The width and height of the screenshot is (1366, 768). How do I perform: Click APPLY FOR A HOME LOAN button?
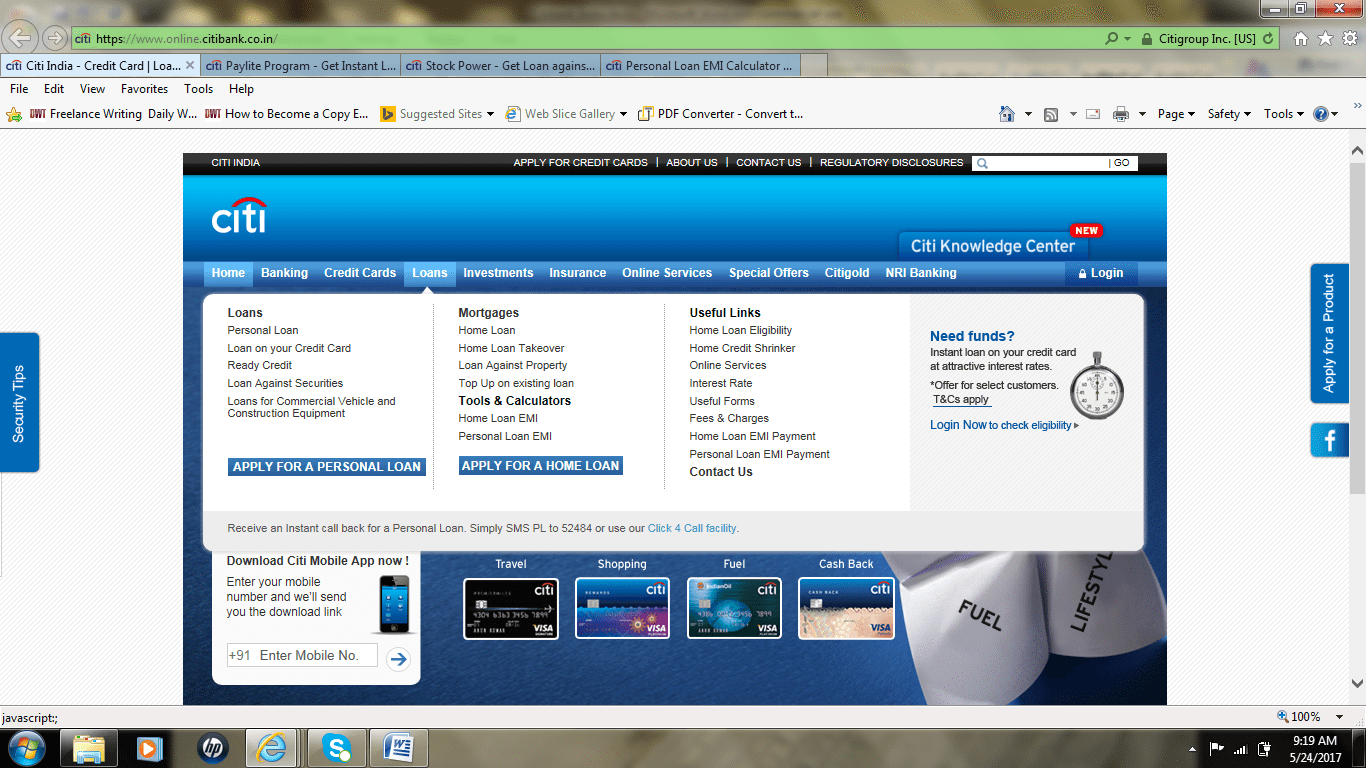(541, 466)
